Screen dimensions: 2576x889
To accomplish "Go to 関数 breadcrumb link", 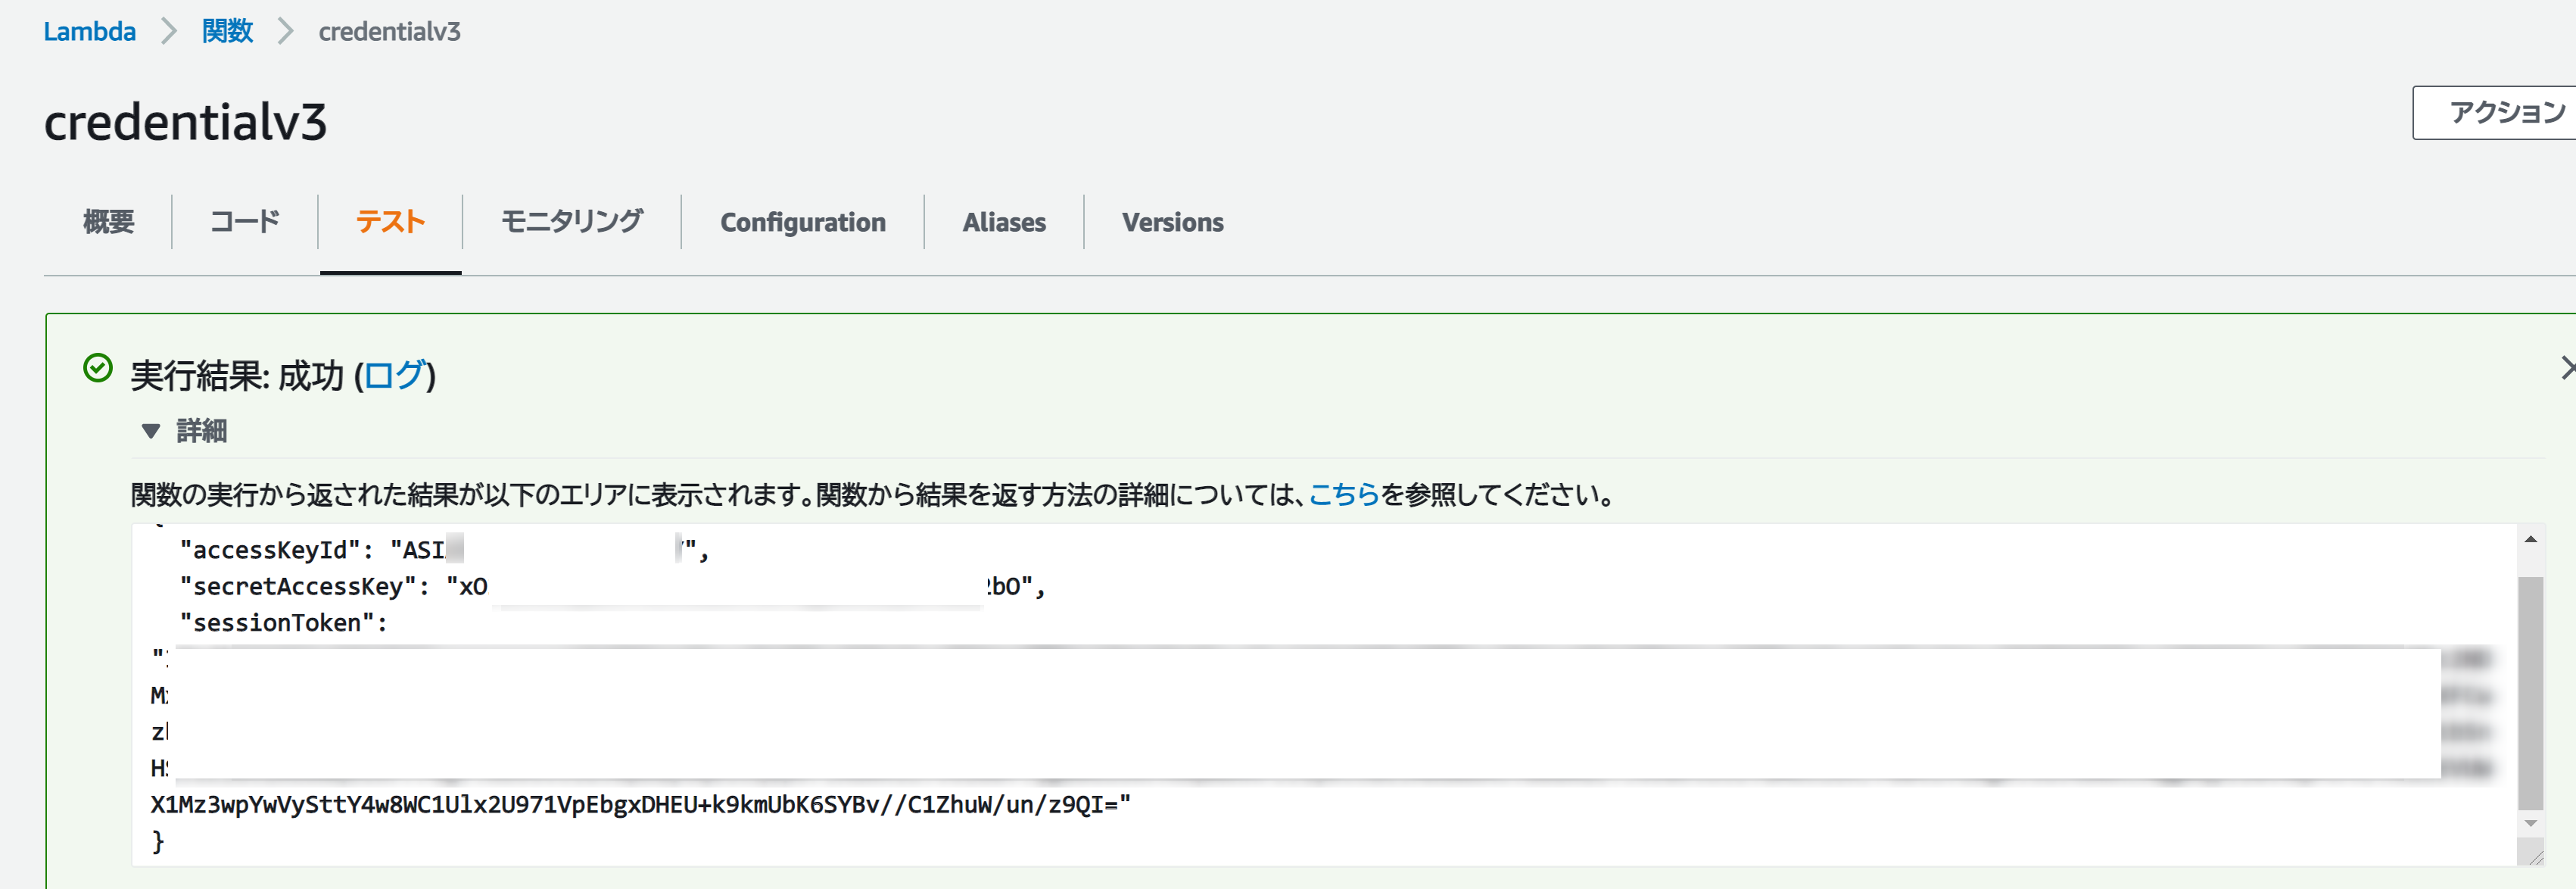I will (227, 32).
